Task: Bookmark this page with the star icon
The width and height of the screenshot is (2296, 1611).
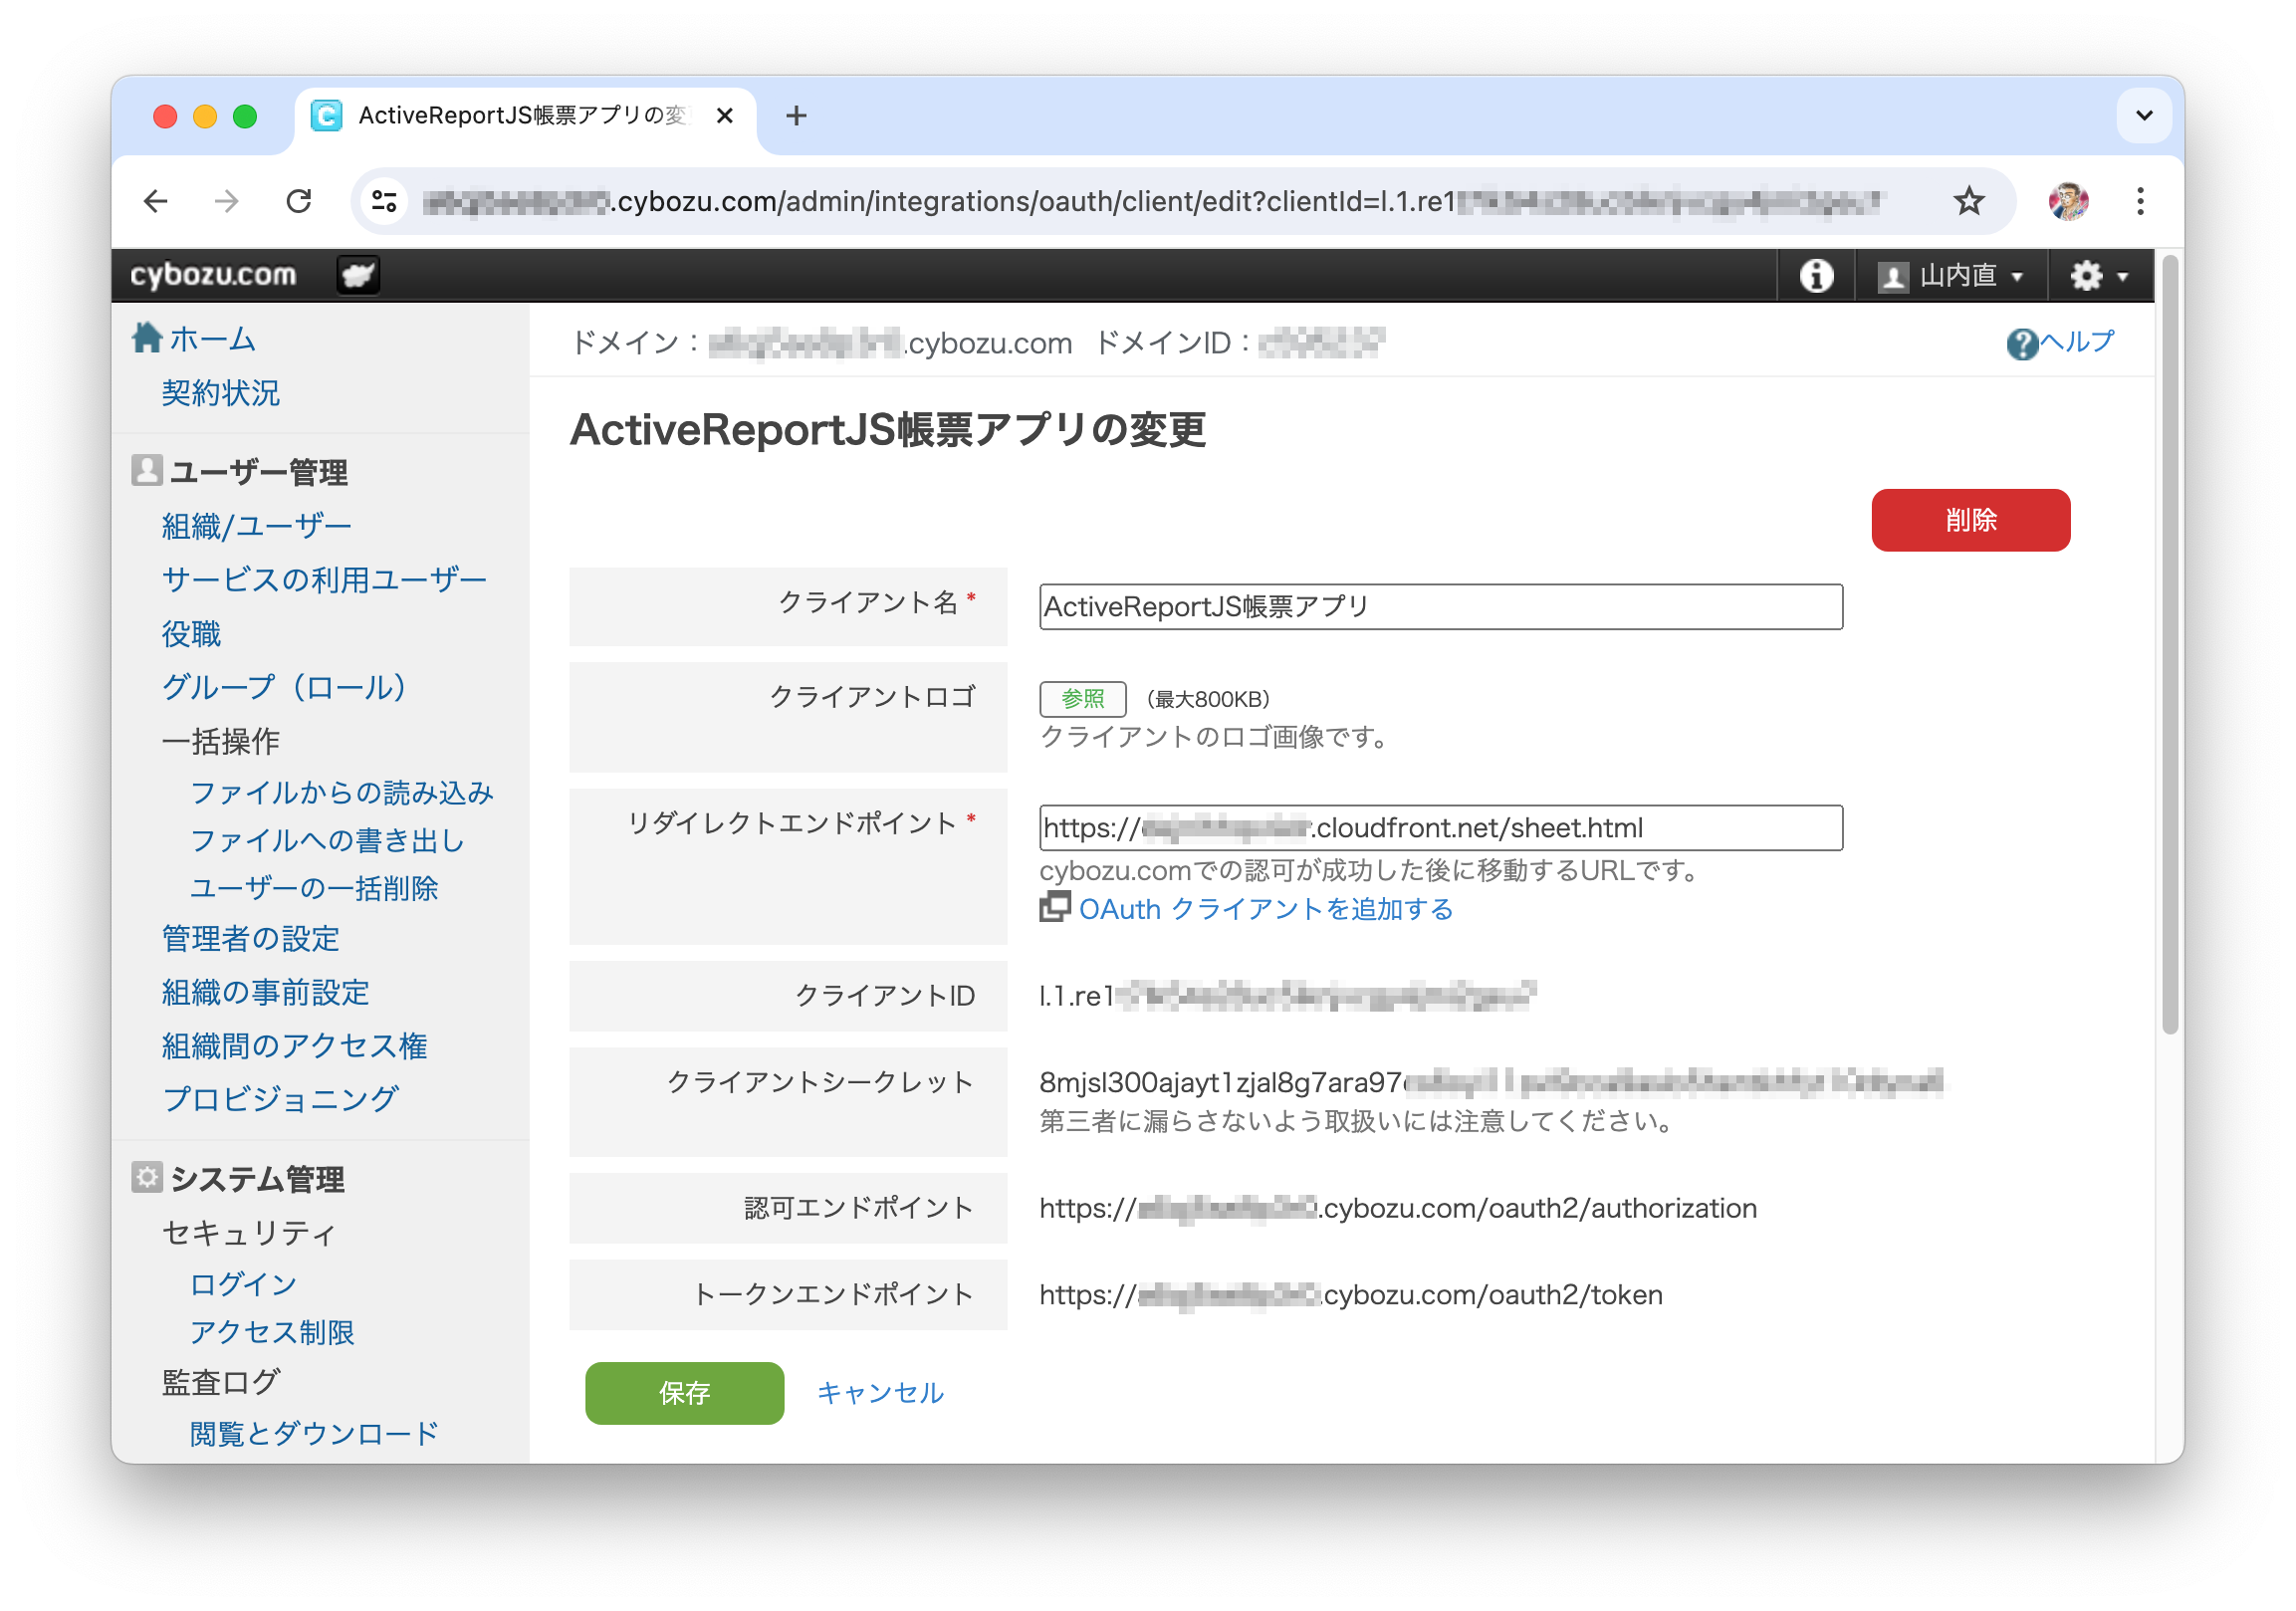Action: pos(1968,201)
